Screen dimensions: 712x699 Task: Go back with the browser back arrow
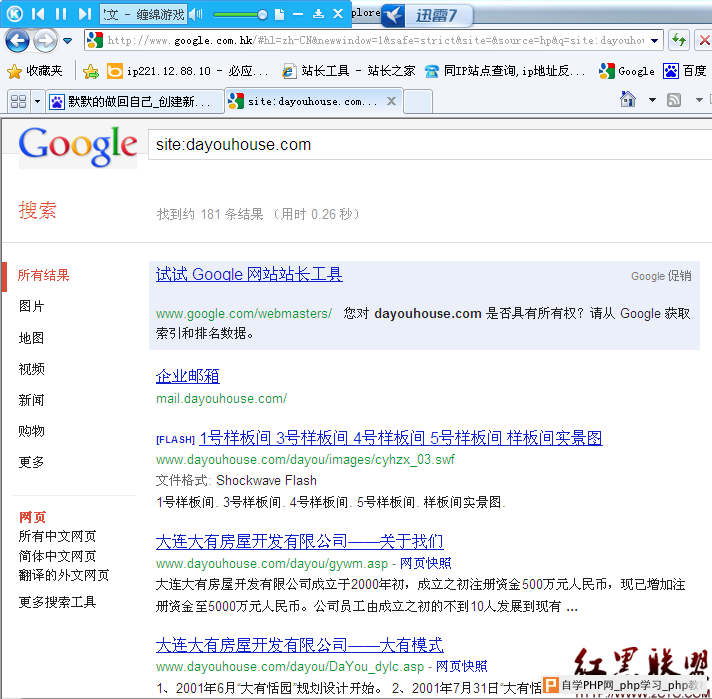coord(17,40)
